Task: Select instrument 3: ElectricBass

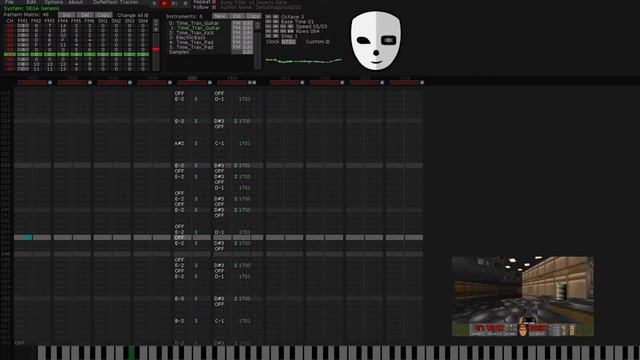Action: [188, 38]
